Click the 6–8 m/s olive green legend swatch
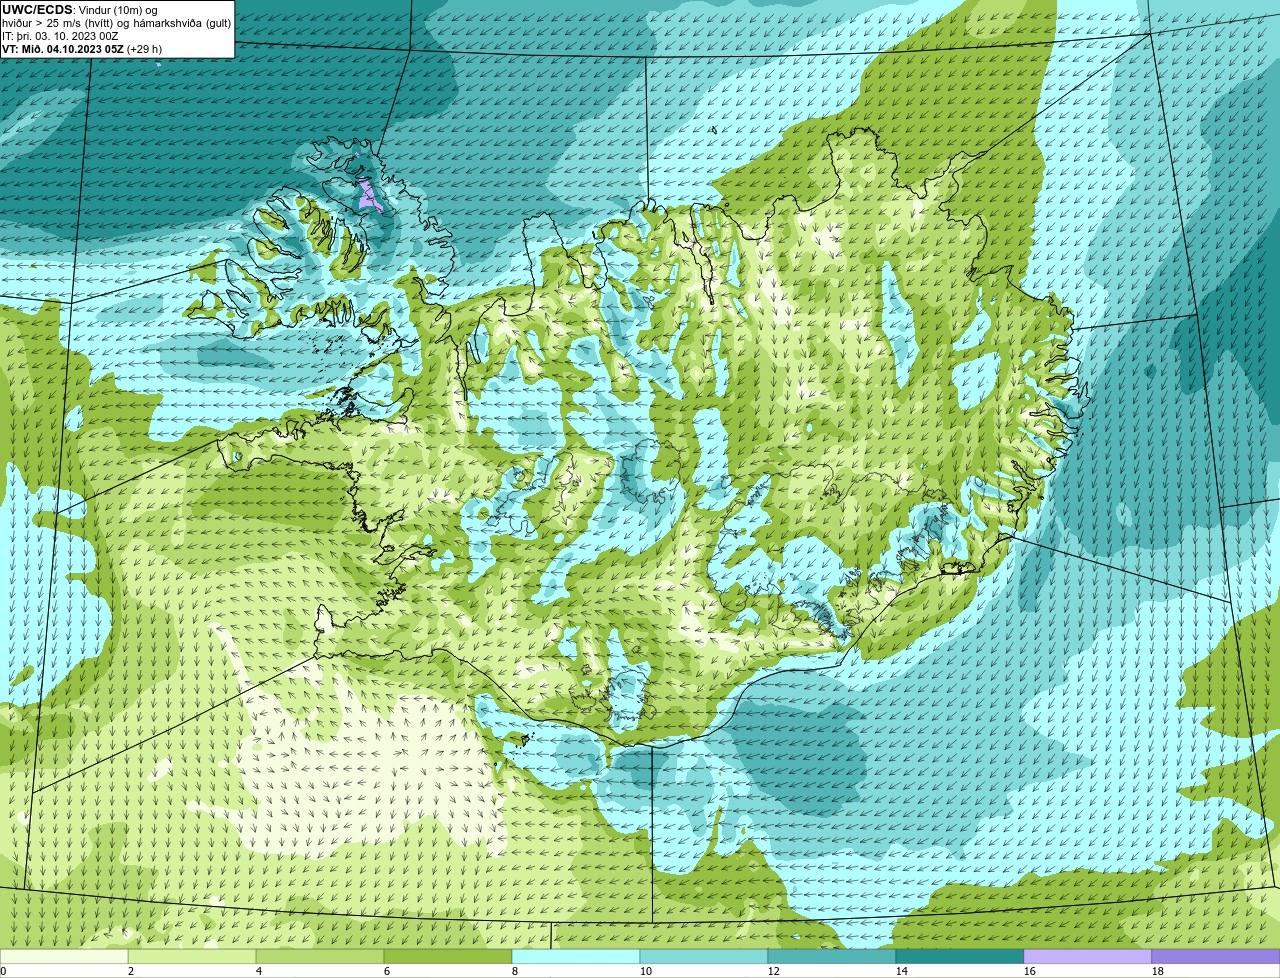Viewport: 1280px width, 978px height. (x=448, y=957)
